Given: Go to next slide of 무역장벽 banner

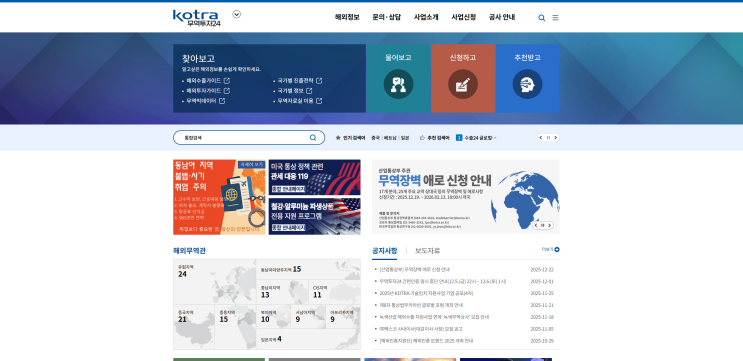Looking at the screenshot, I should [x=550, y=226].
